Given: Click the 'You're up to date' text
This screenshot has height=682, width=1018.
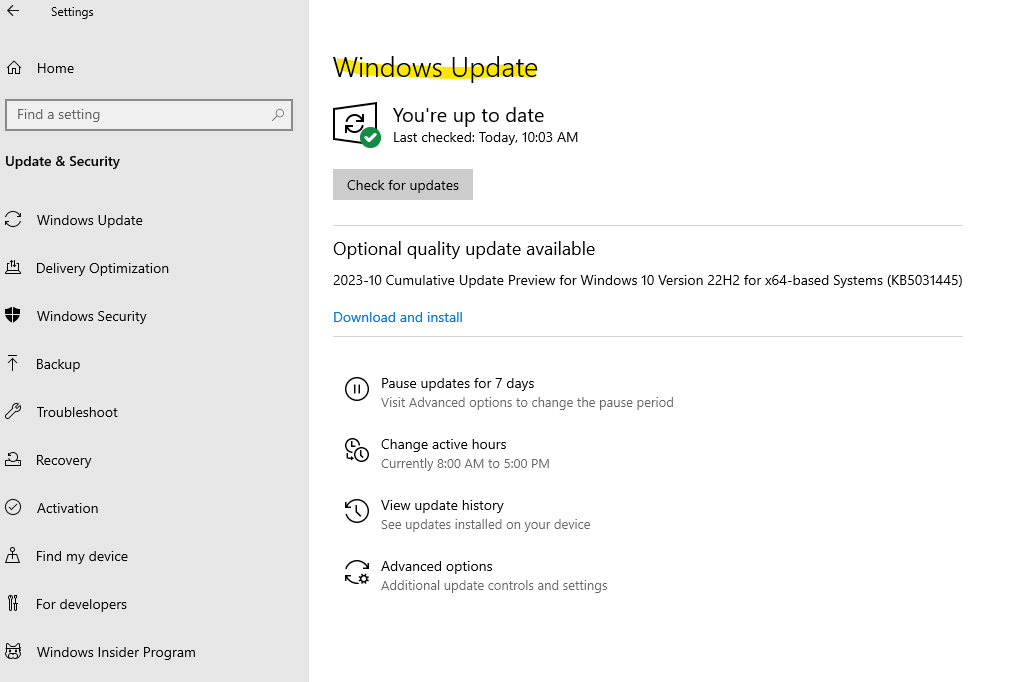Looking at the screenshot, I should 468,116.
